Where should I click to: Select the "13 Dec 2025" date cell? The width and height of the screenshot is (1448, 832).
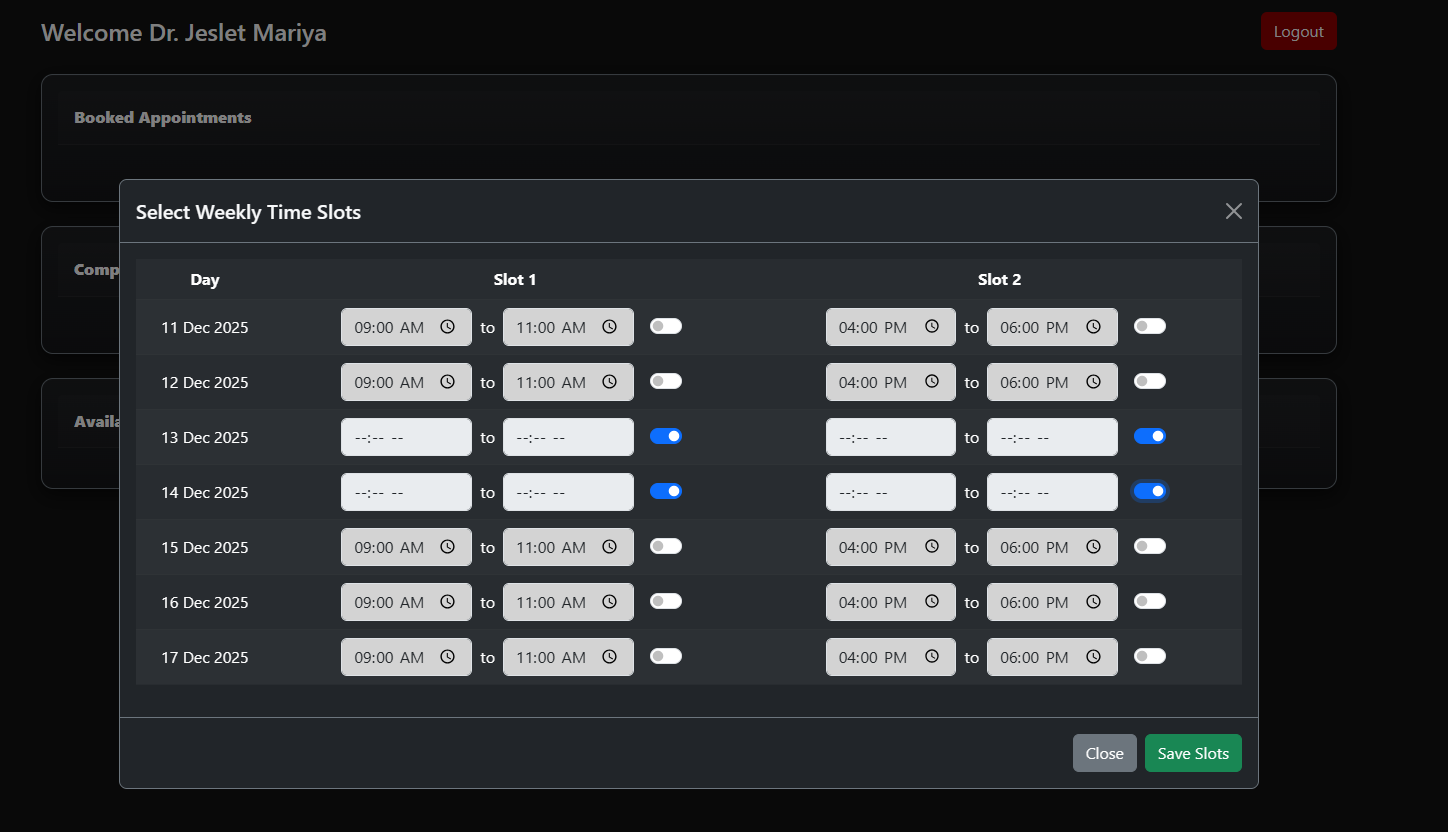(205, 437)
